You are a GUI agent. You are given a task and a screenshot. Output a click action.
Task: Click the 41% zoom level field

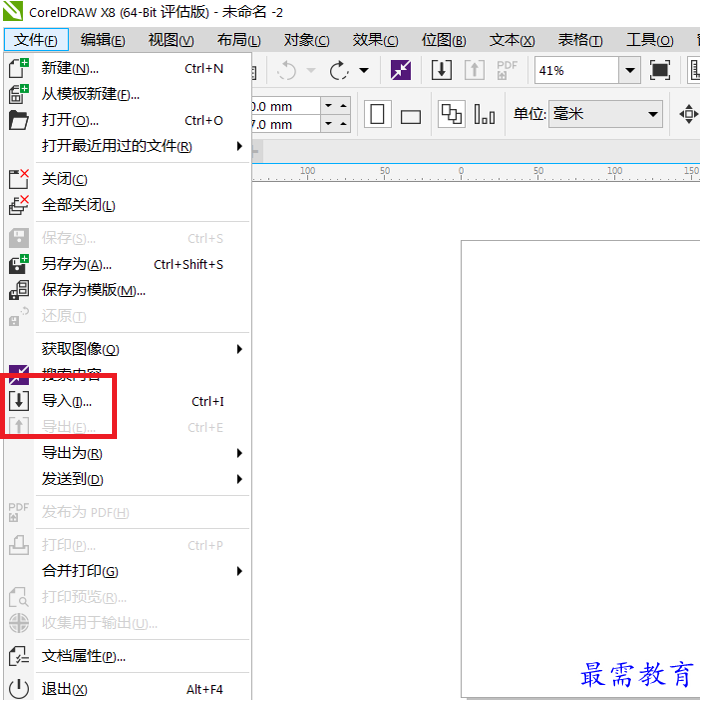click(576, 70)
